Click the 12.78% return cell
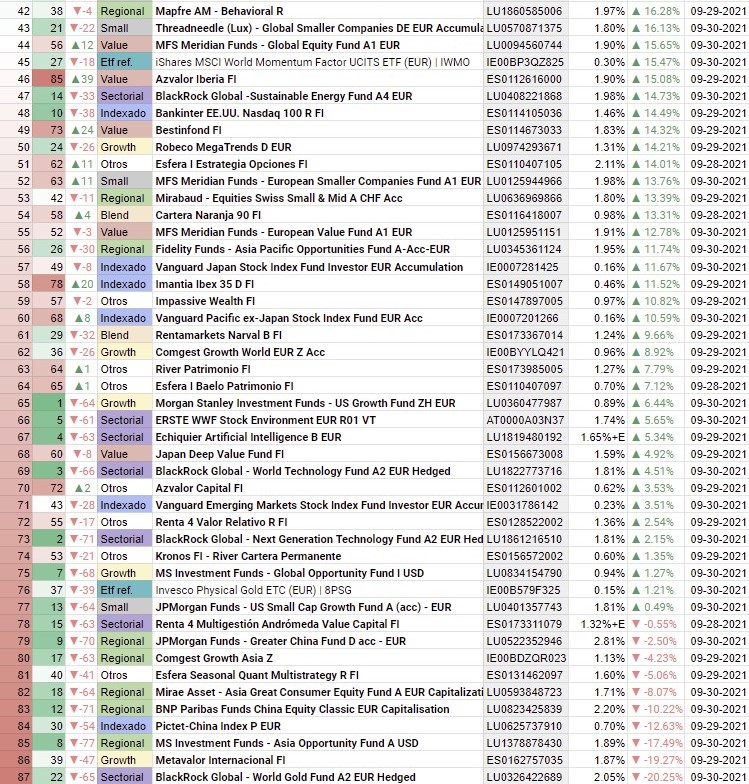749x784 pixels. click(656, 232)
